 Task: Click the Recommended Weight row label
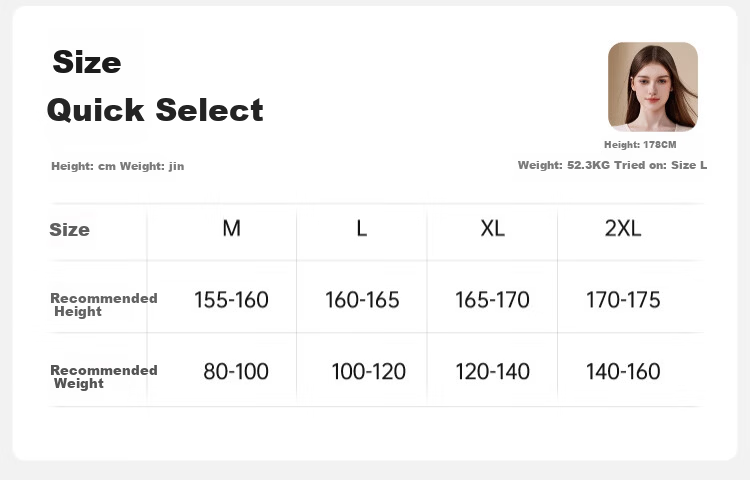point(104,377)
